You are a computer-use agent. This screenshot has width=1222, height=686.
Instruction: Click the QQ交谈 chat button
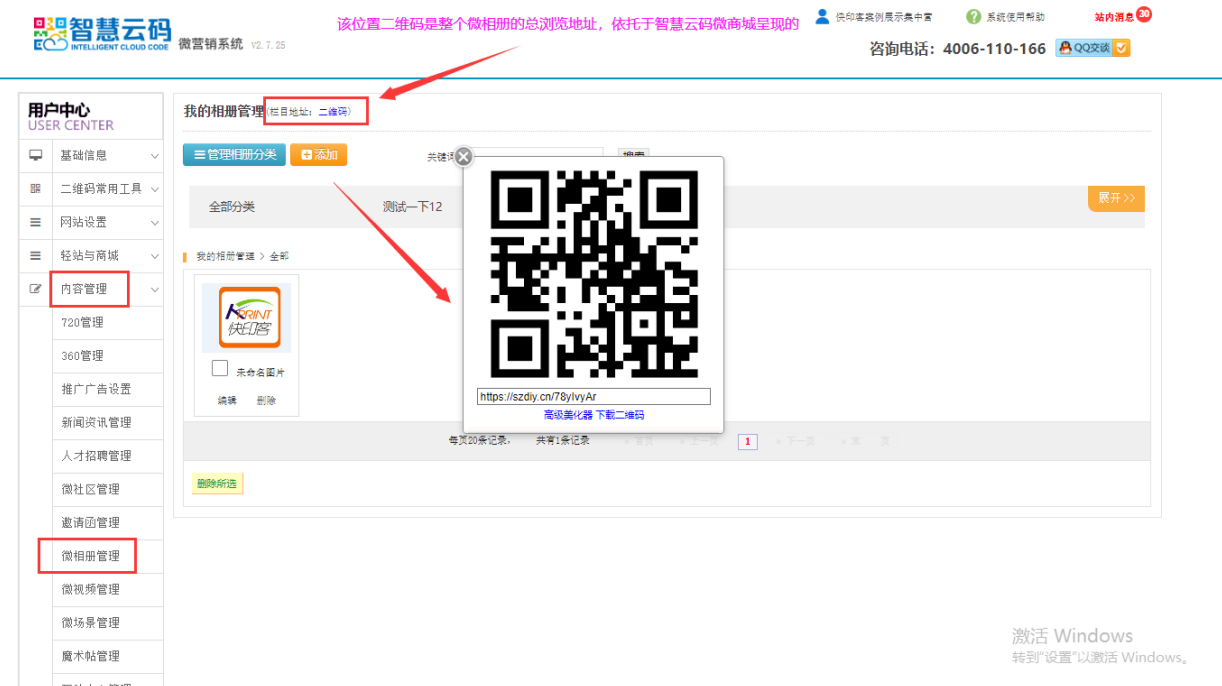tap(1092, 48)
